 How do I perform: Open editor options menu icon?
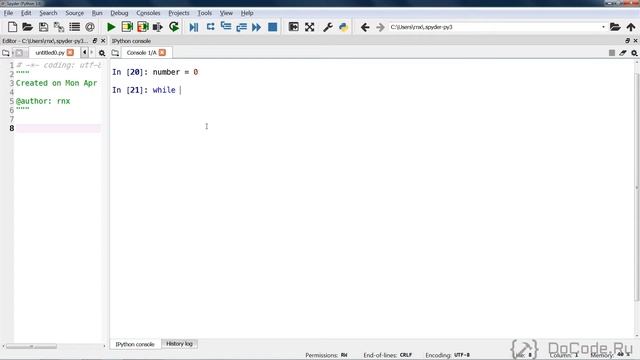[x=102, y=53]
